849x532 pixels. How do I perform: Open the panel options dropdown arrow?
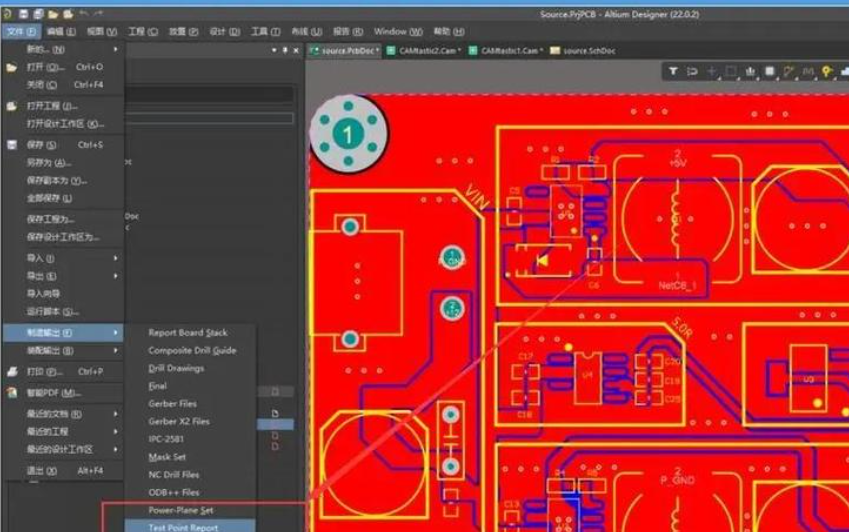point(274,50)
